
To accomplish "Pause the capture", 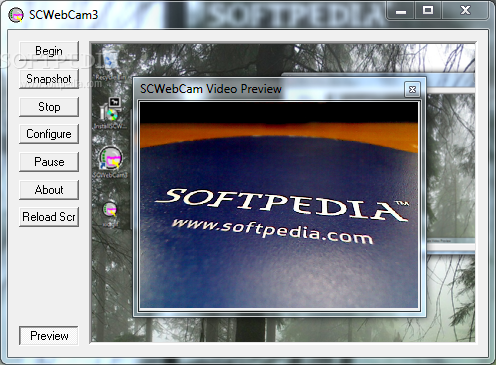I will pyautogui.click(x=49, y=162).
